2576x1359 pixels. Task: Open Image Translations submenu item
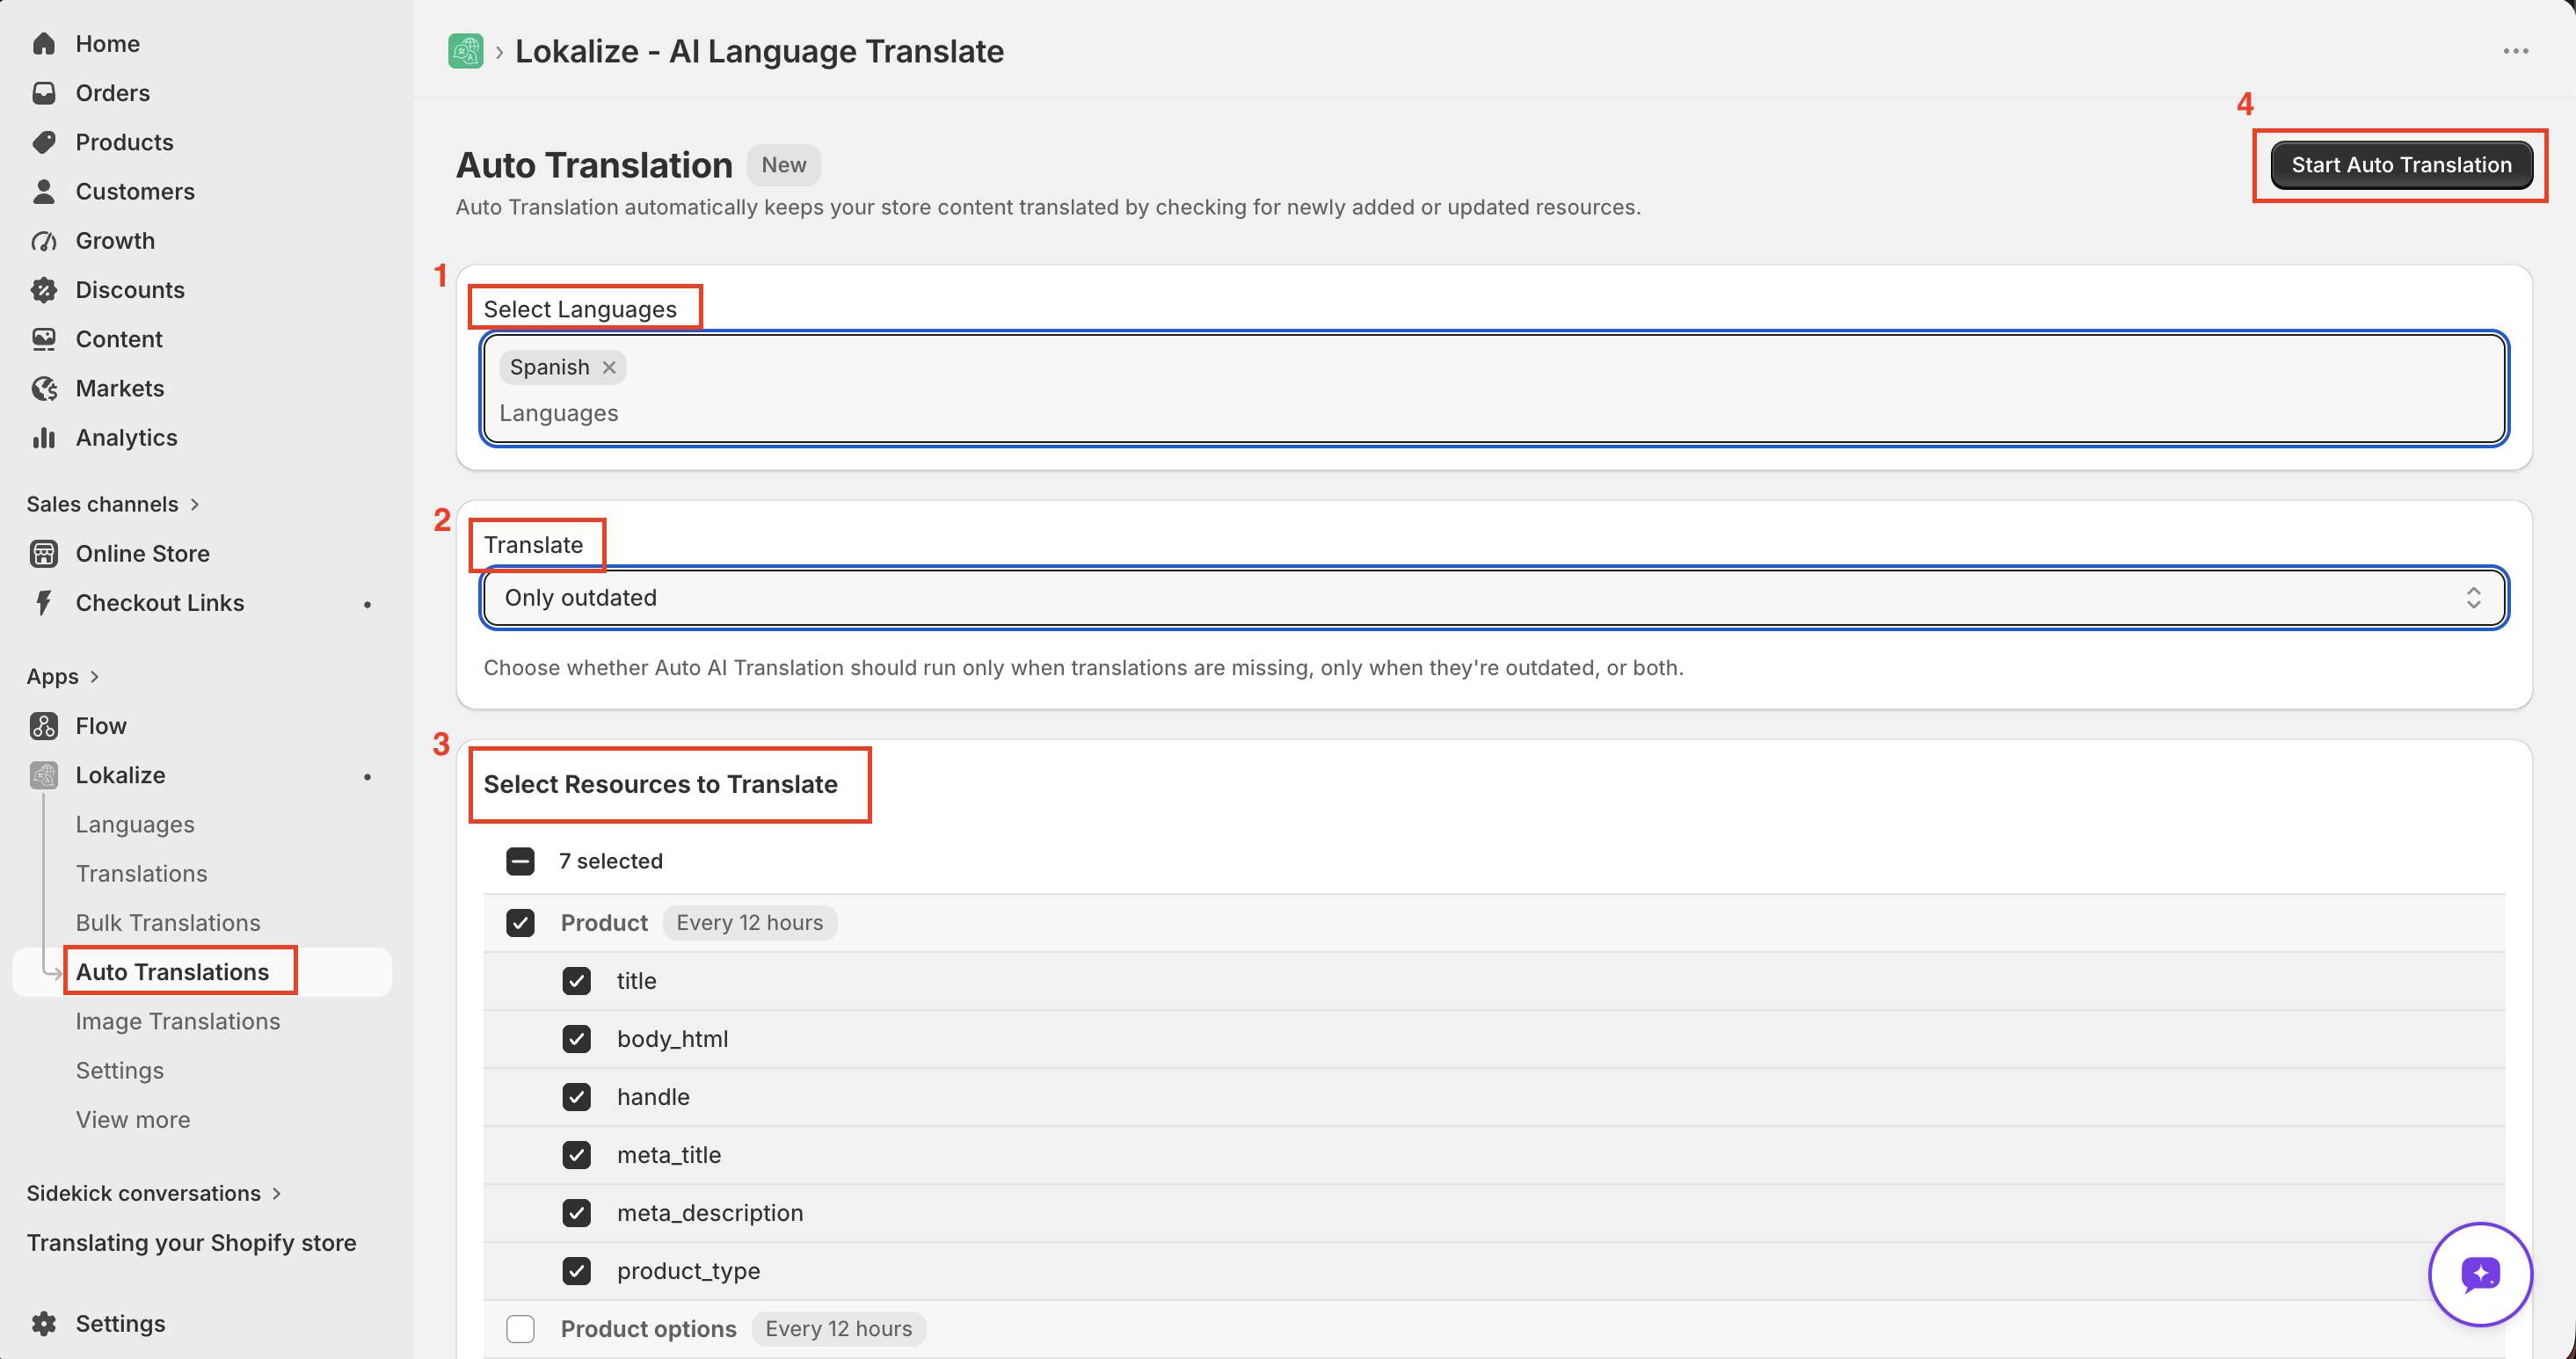point(178,1021)
